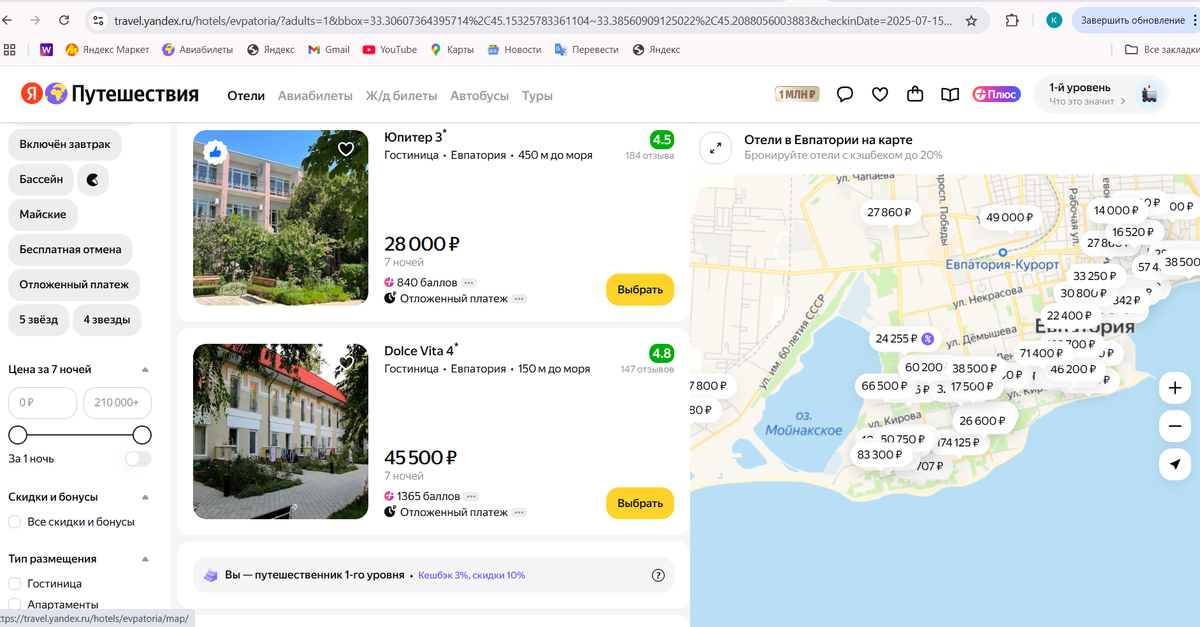Select the 49 000 ₽ map price marker
The height and width of the screenshot is (627, 1200).
pyautogui.click(x=1009, y=217)
